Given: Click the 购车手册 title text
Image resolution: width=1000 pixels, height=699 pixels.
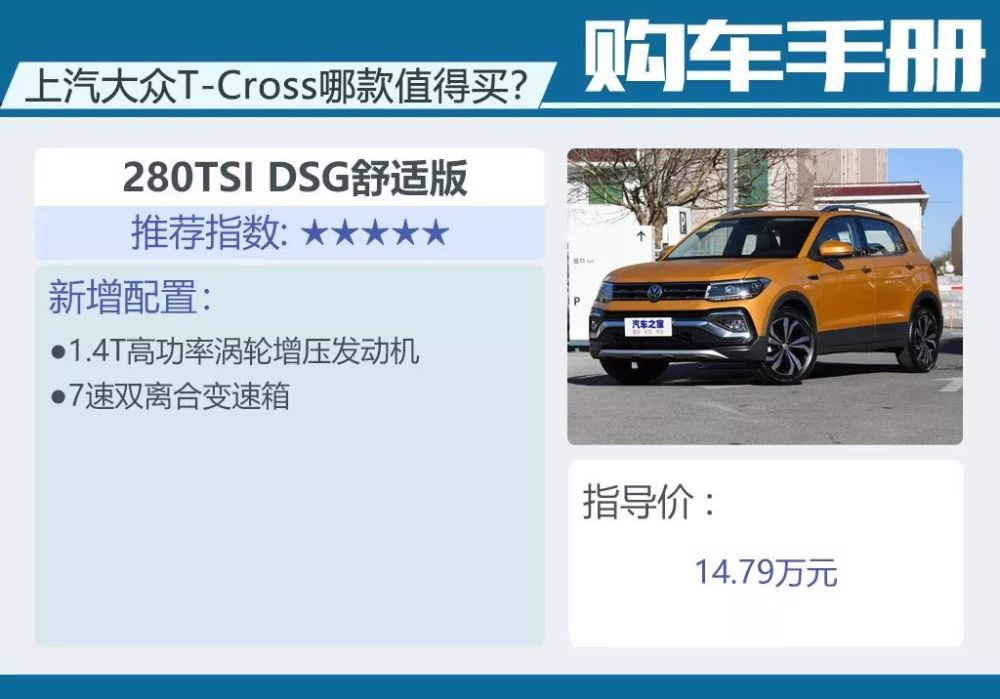Looking at the screenshot, I should point(784,56).
